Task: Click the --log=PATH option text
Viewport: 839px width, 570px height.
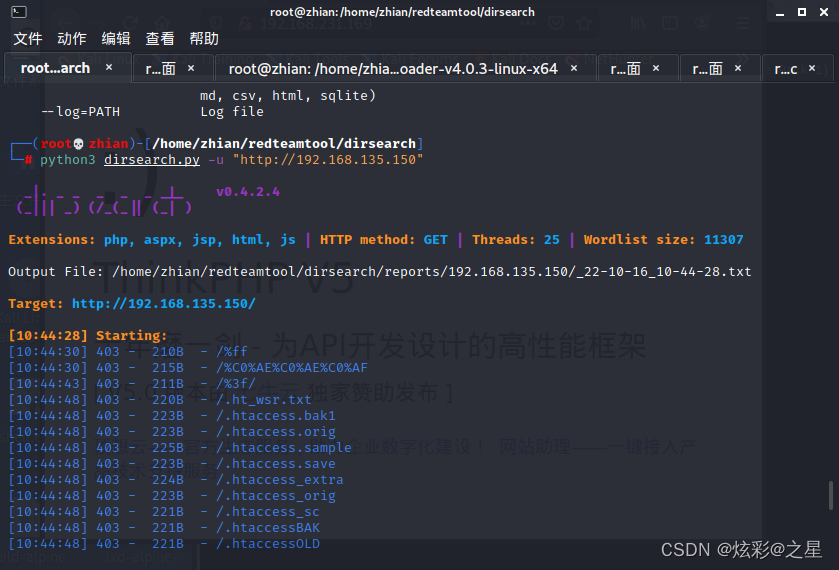Action: point(80,111)
